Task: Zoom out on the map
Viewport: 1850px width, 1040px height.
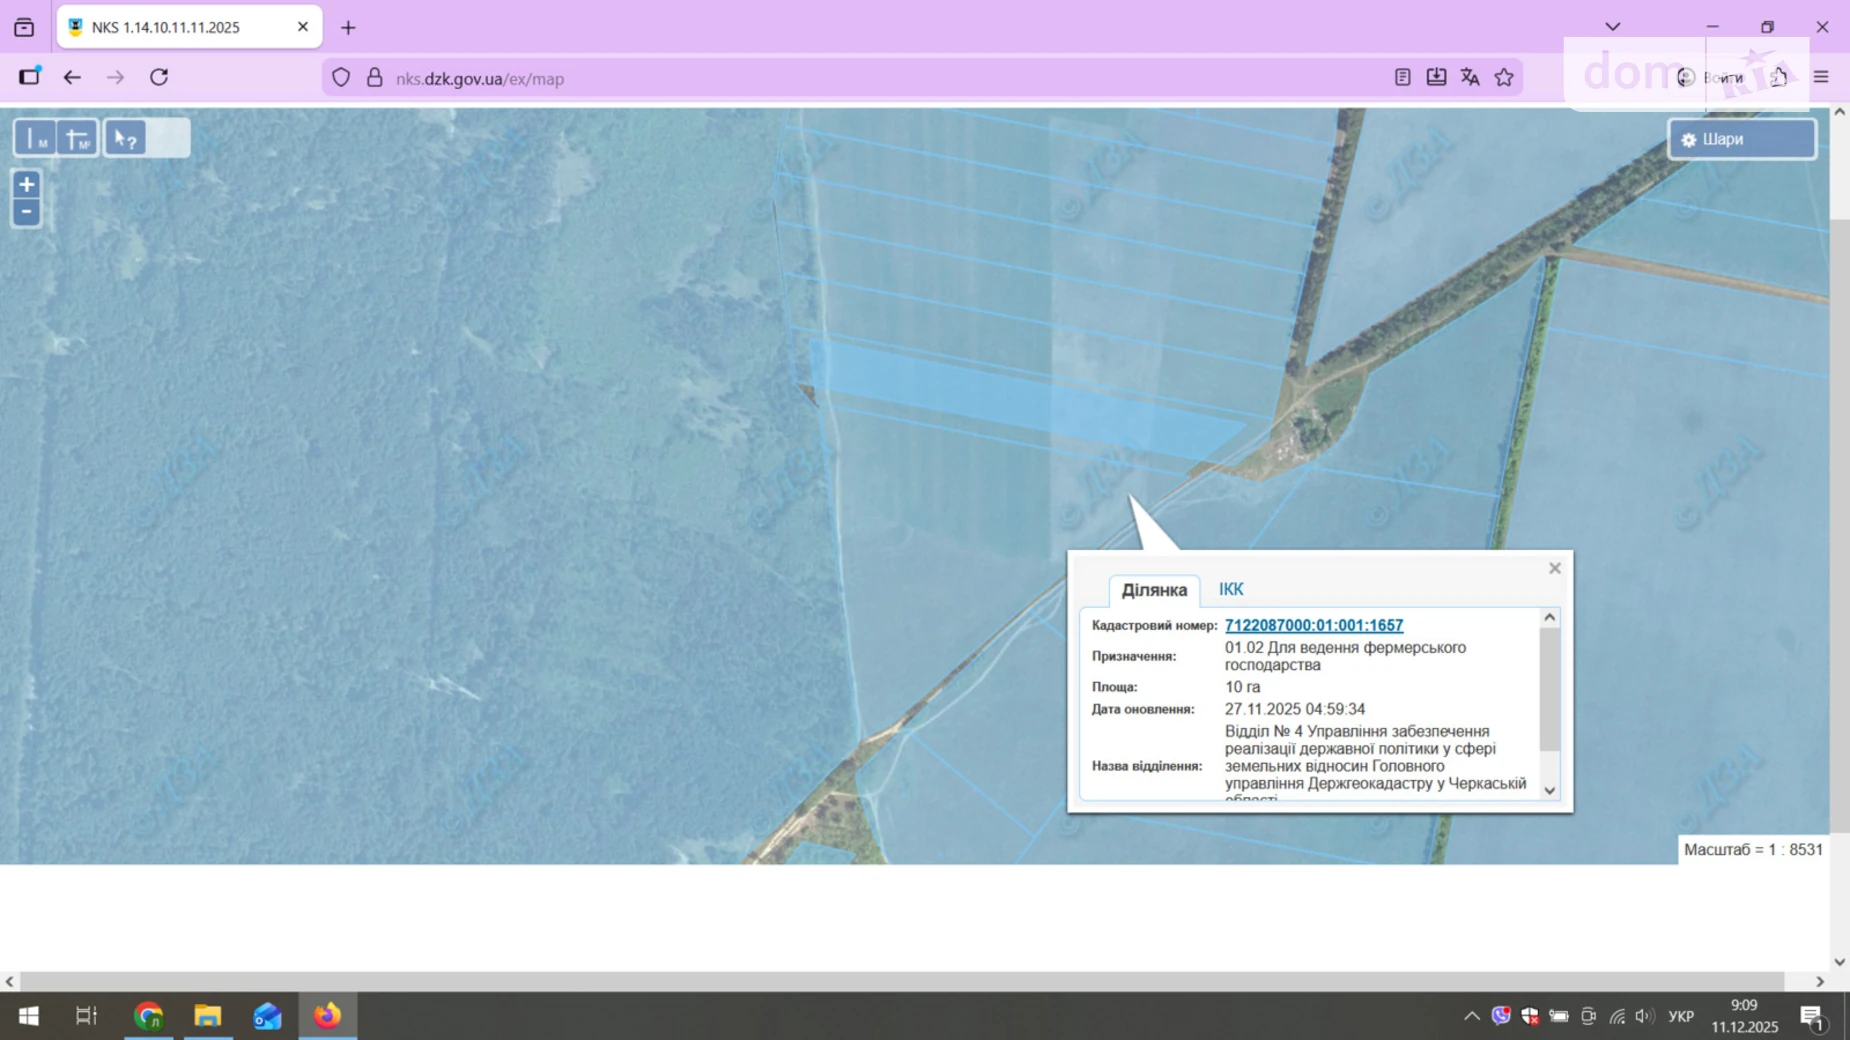Action: tap(27, 212)
